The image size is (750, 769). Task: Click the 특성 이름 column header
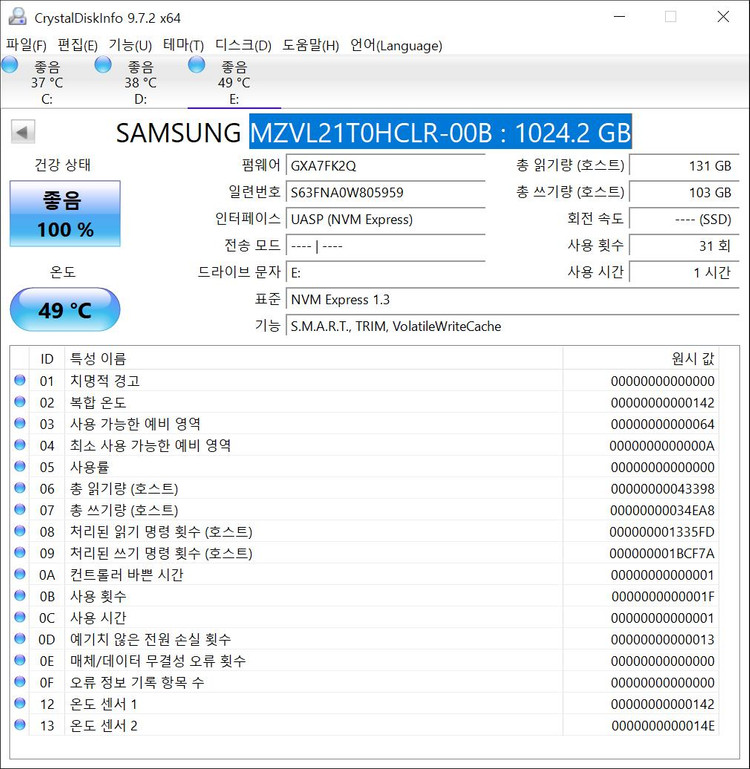point(313,359)
